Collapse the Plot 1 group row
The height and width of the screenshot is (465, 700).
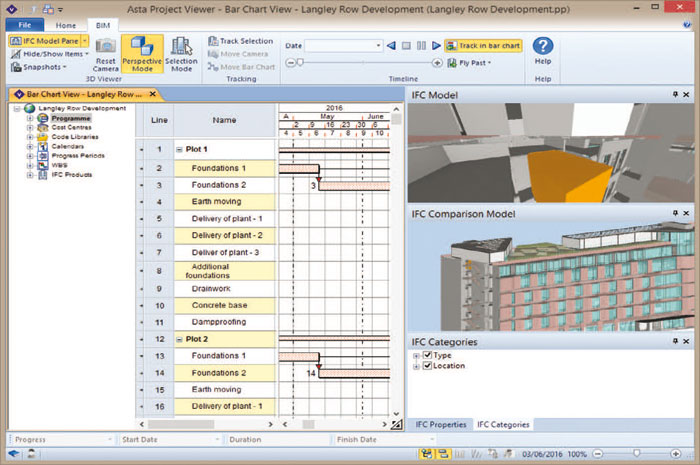[x=180, y=149]
